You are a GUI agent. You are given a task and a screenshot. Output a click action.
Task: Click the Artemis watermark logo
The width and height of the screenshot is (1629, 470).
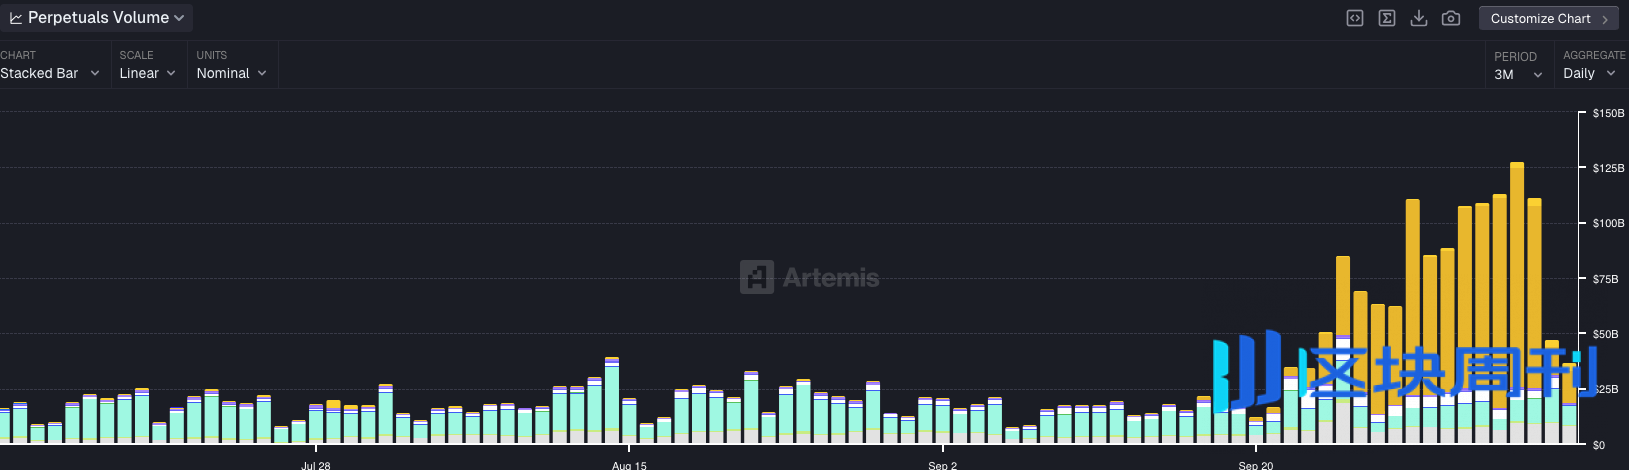tap(810, 277)
